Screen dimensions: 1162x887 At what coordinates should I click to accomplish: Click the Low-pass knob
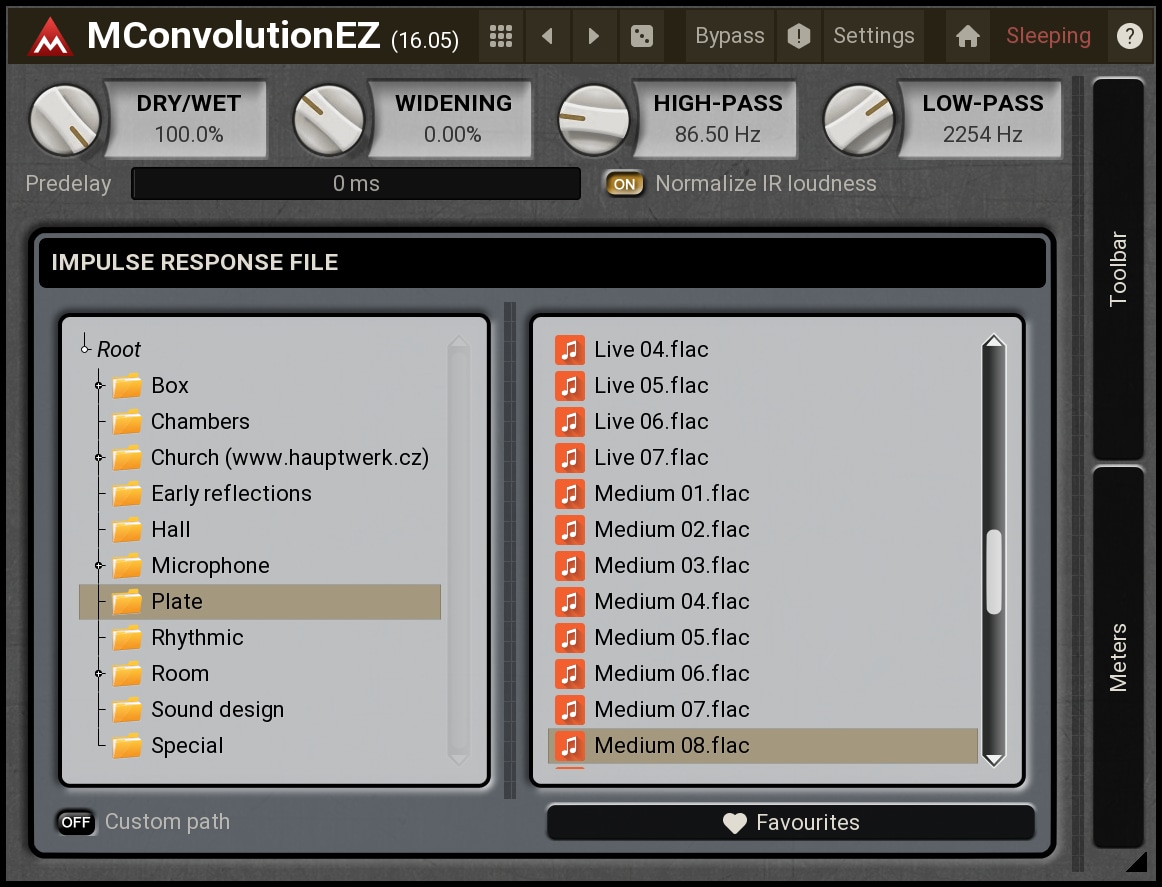(859, 120)
